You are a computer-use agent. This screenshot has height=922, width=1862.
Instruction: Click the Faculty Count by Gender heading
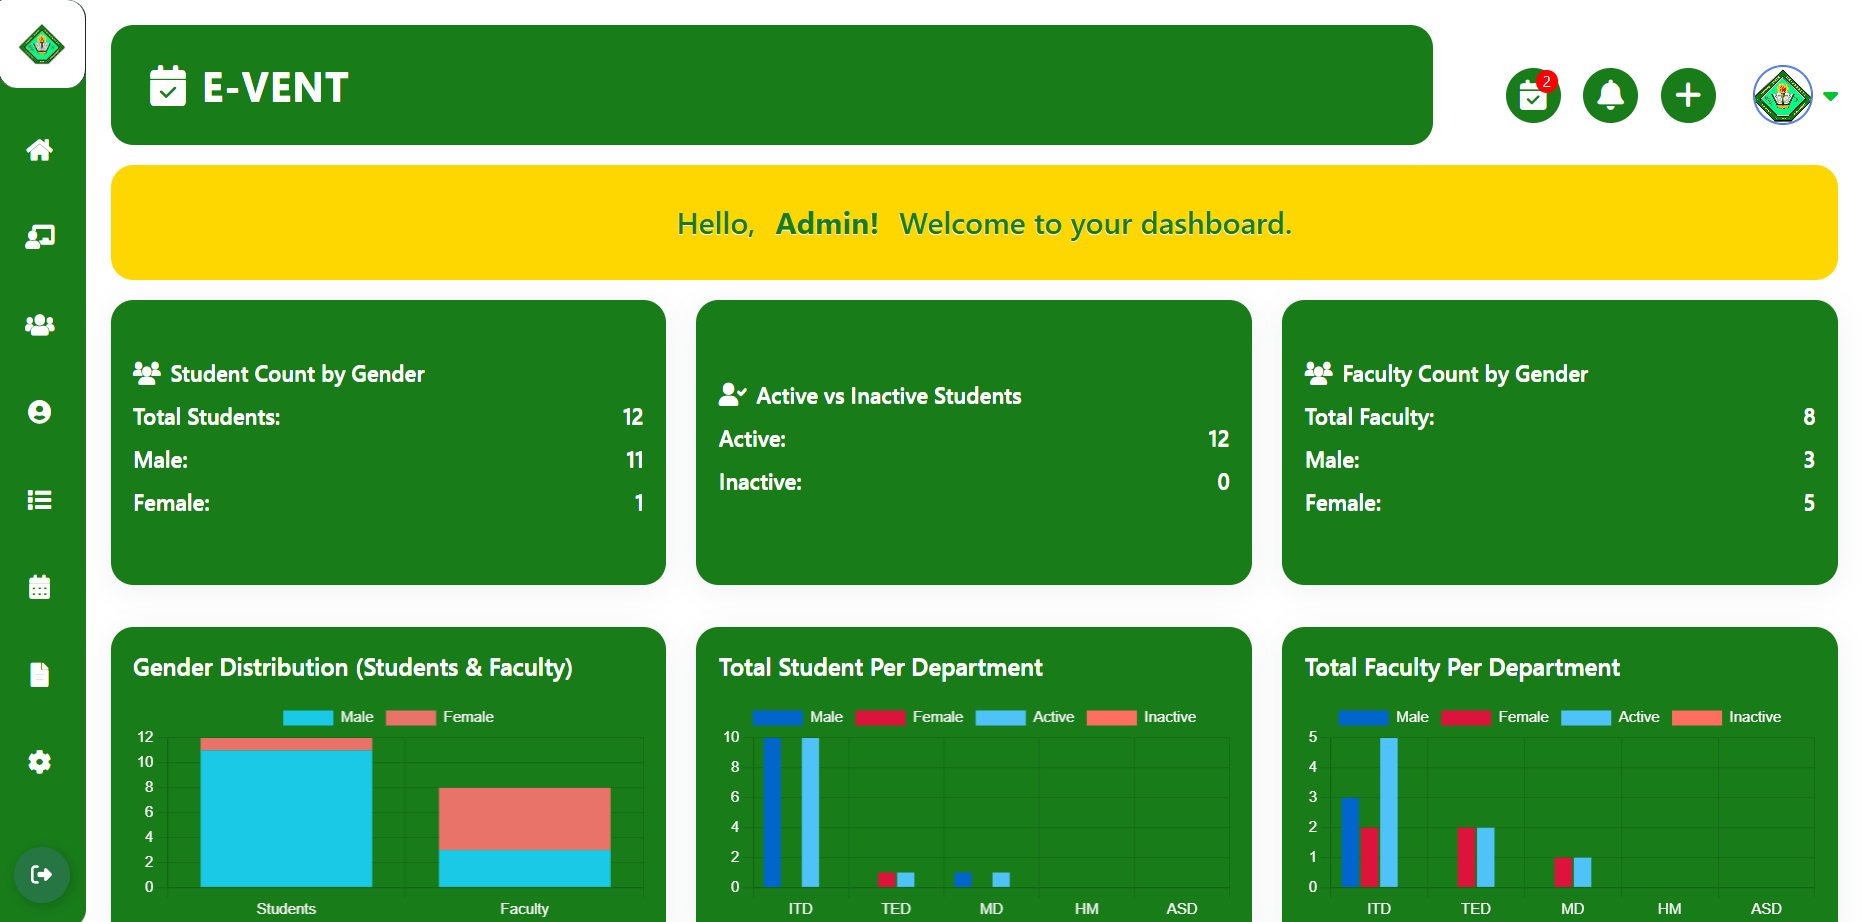(x=1465, y=374)
